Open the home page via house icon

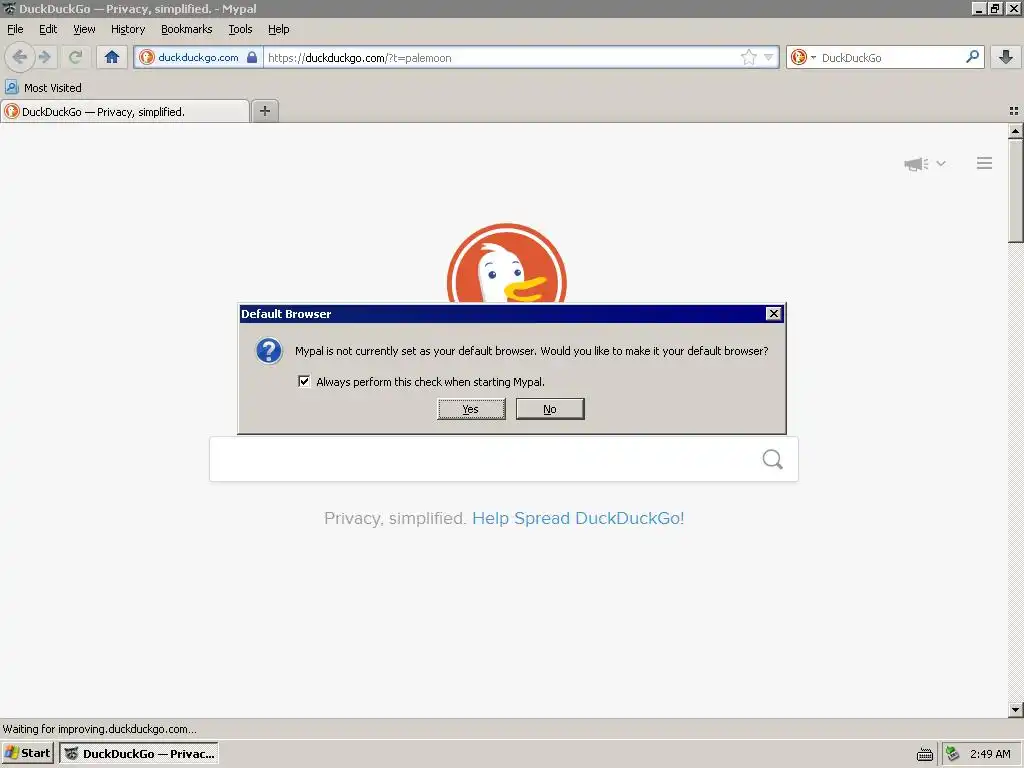point(112,57)
